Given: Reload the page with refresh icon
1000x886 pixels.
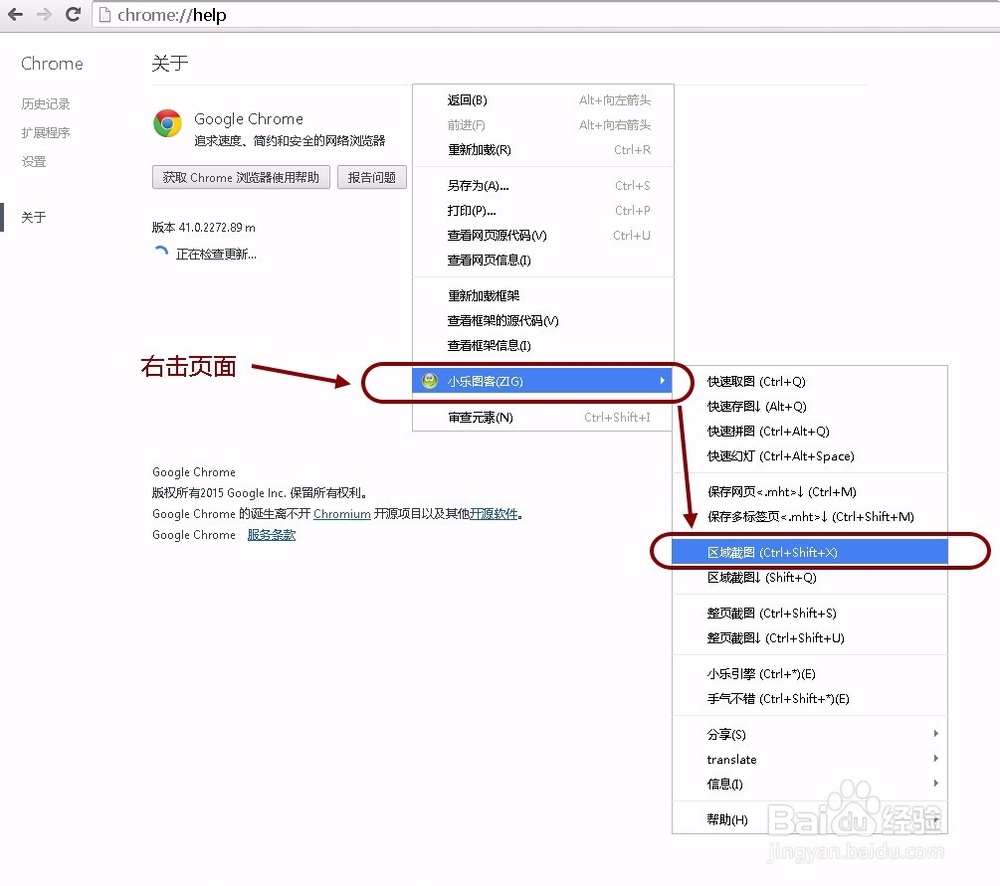Looking at the screenshot, I should 73,14.
